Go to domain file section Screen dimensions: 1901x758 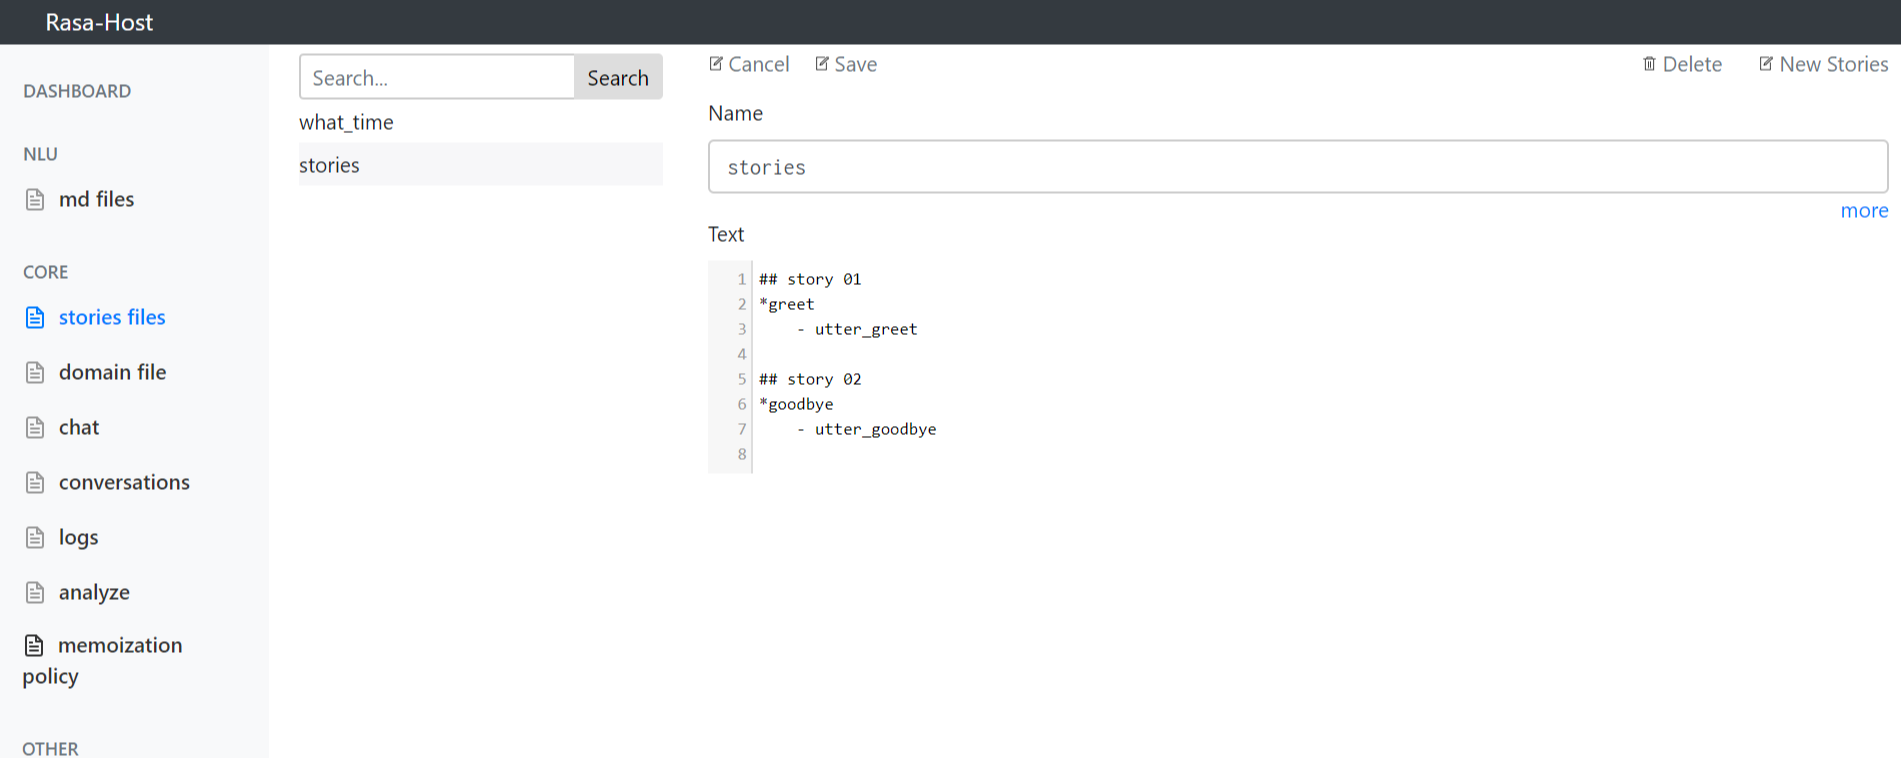(x=112, y=372)
